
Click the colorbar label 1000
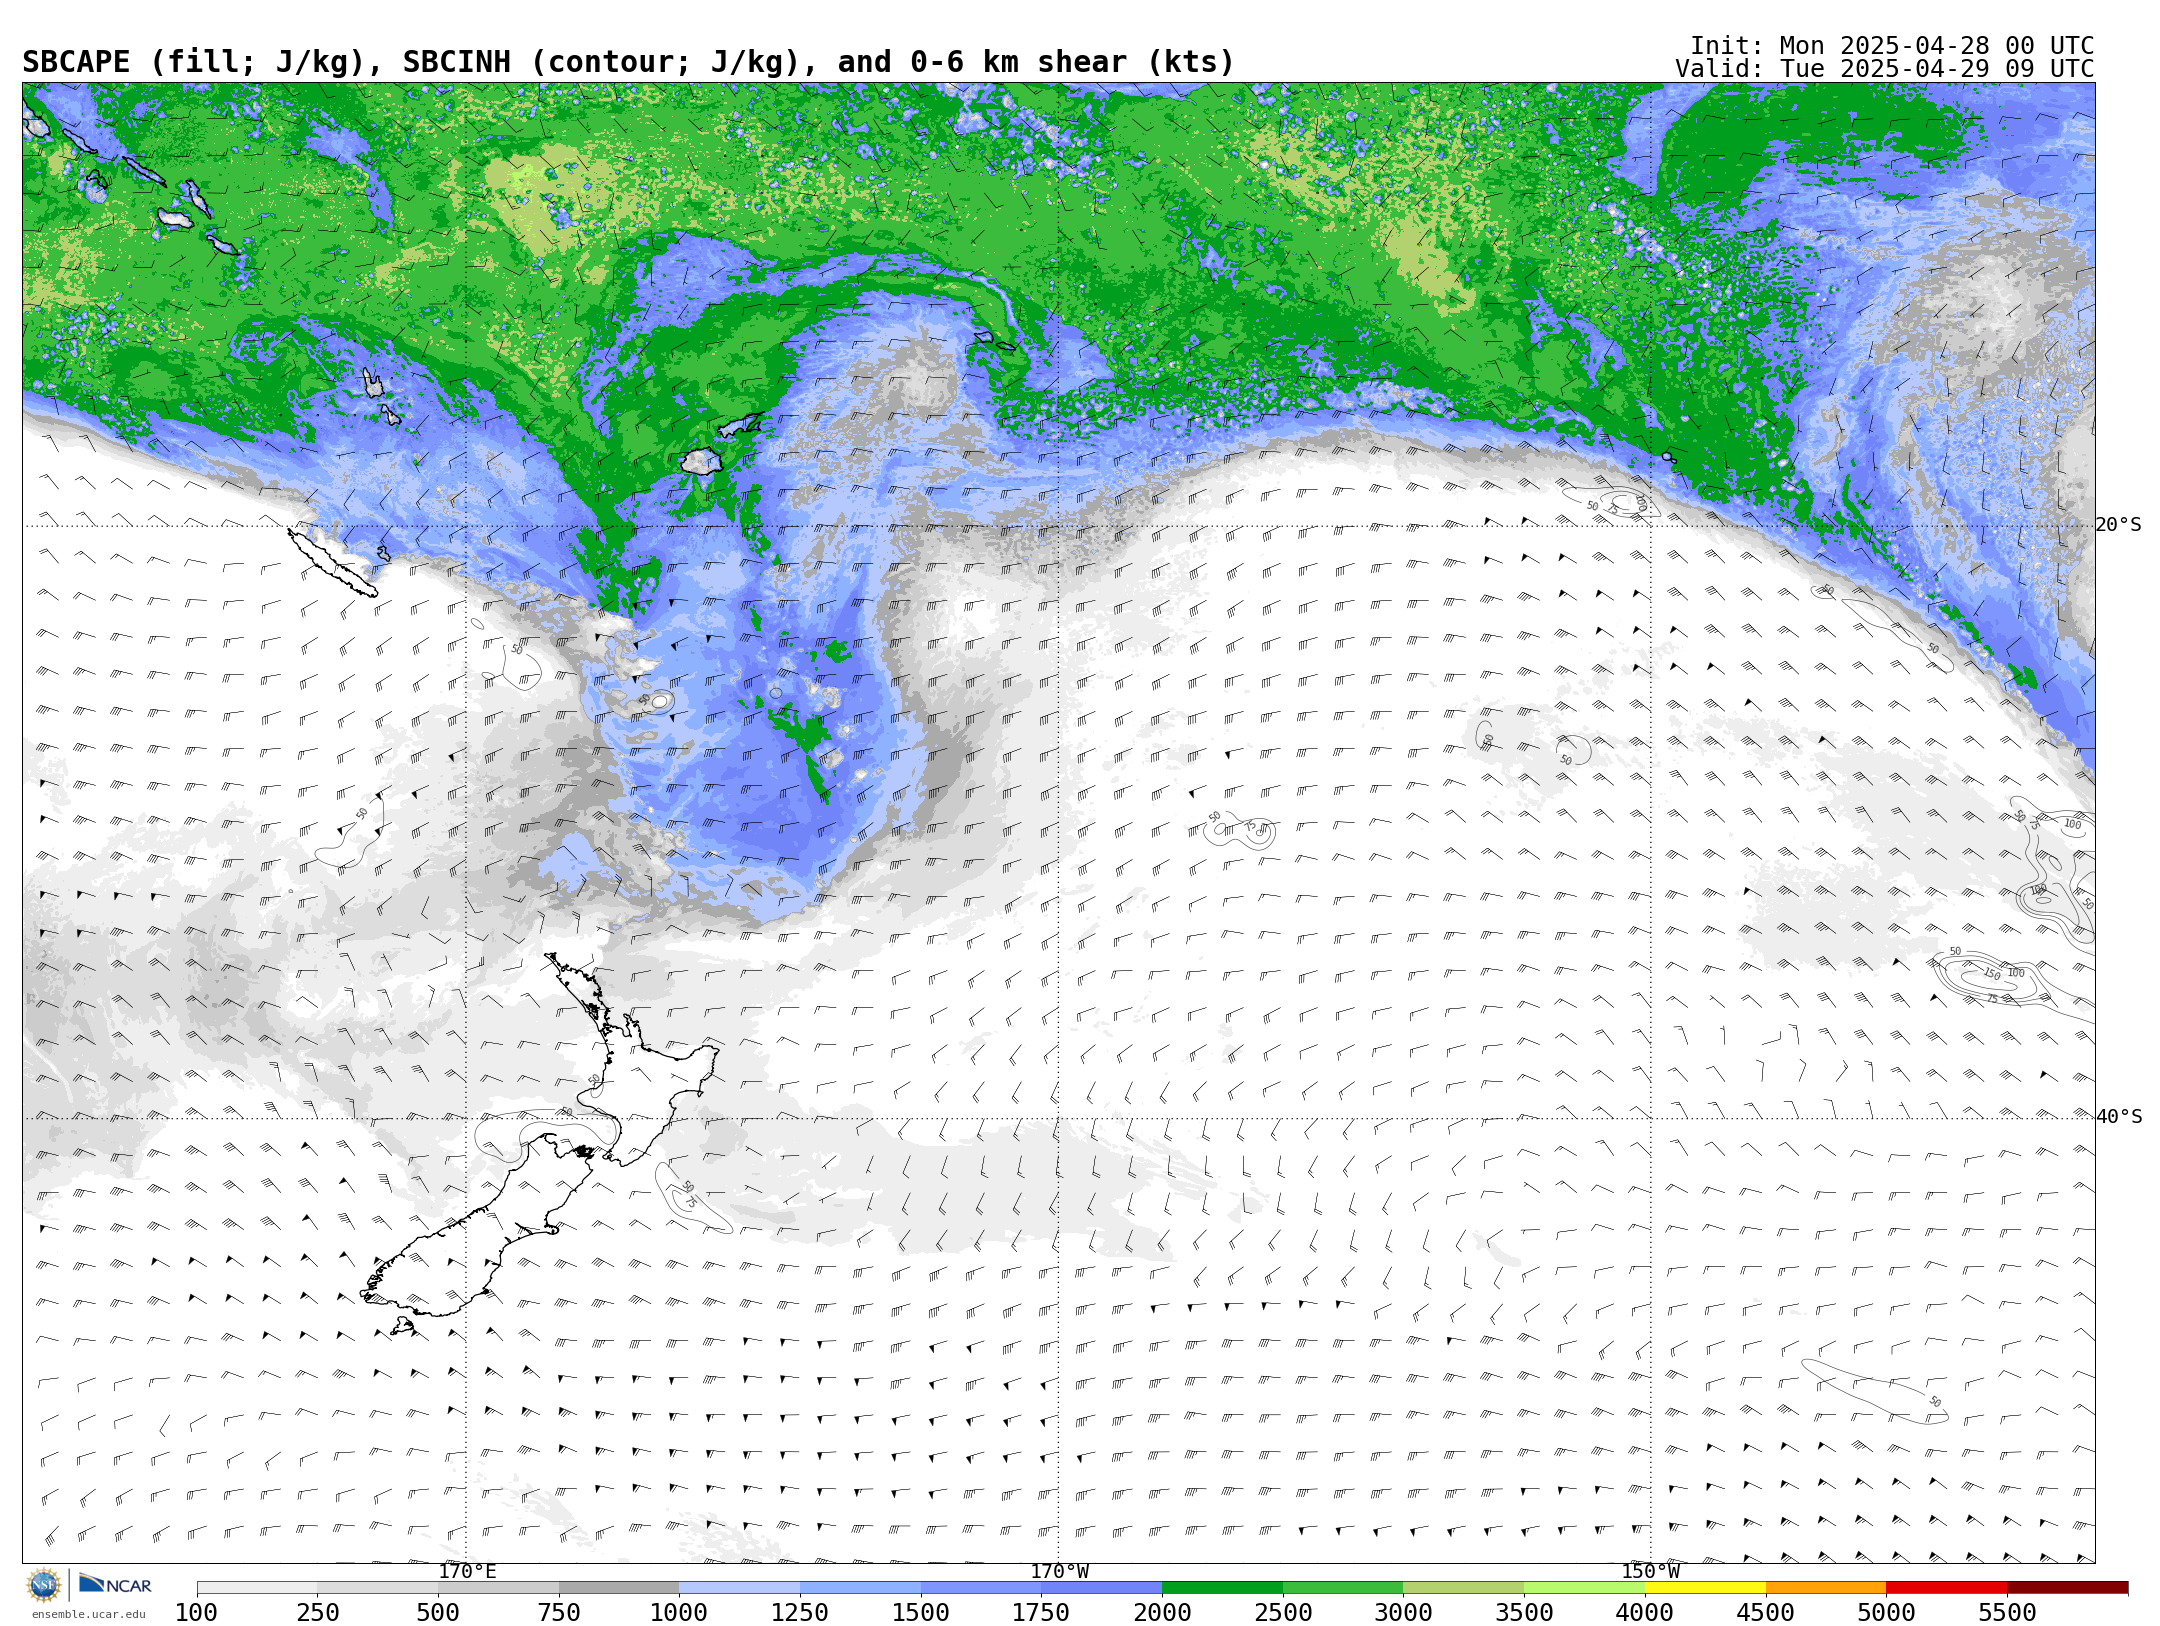coord(679,1612)
